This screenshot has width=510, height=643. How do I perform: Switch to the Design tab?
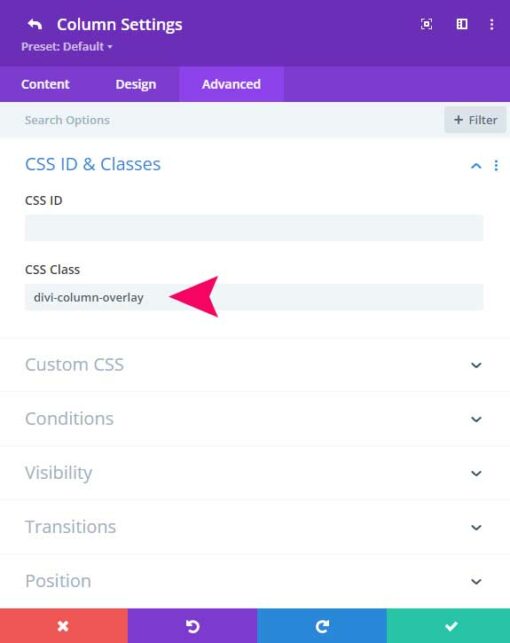point(136,84)
